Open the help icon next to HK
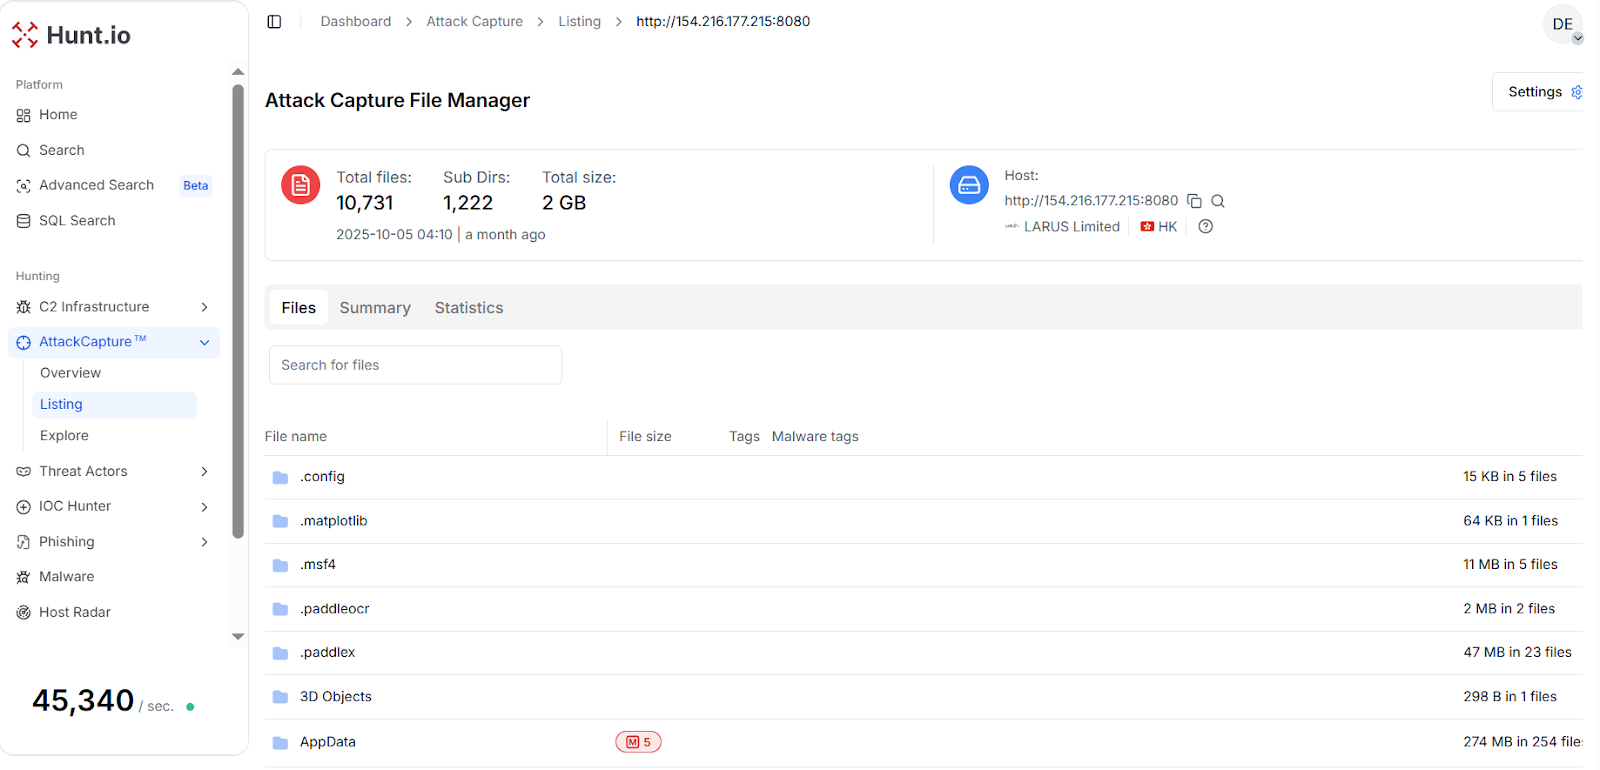The image size is (1600, 770). tap(1206, 227)
